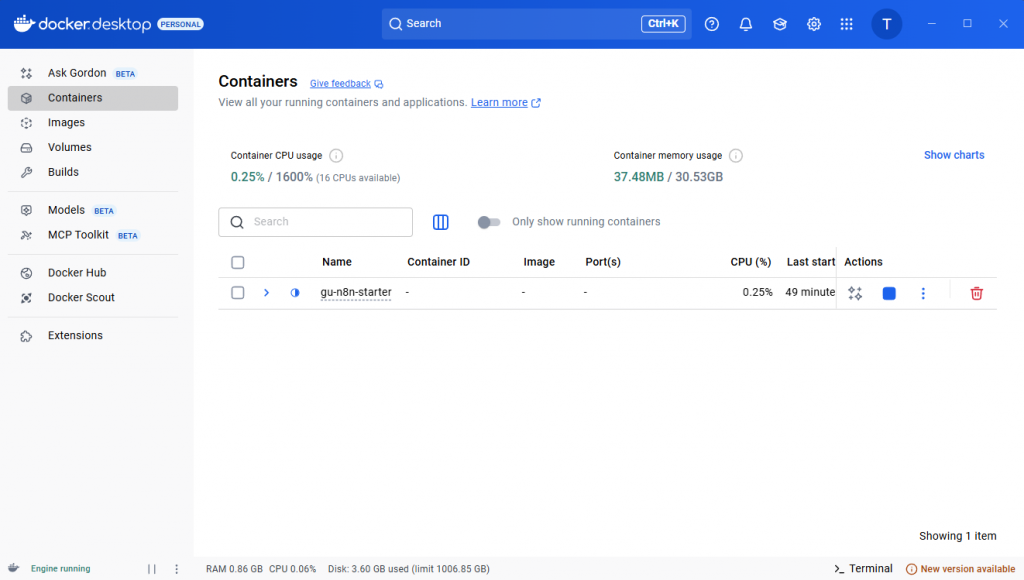Ask Gordon sparkle icon for gu-n8n-starter
Viewport: 1024px width, 580px height.
[x=855, y=293]
